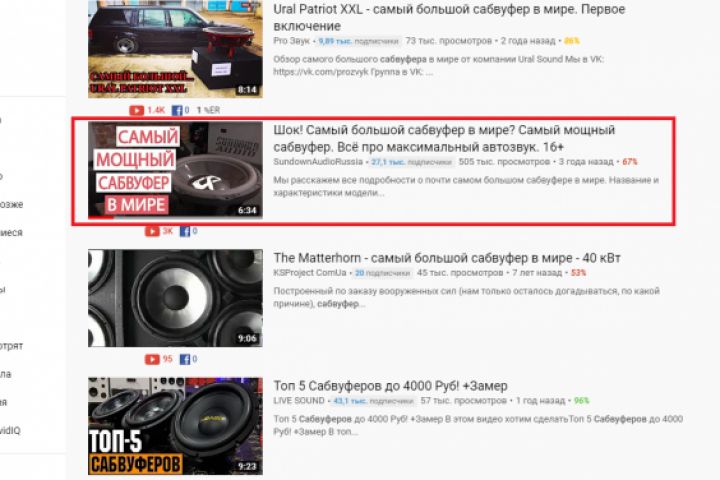The width and height of the screenshot is (720, 480).
Task: Click 27,1 тыс. подписчики badge
Action: [411, 162]
